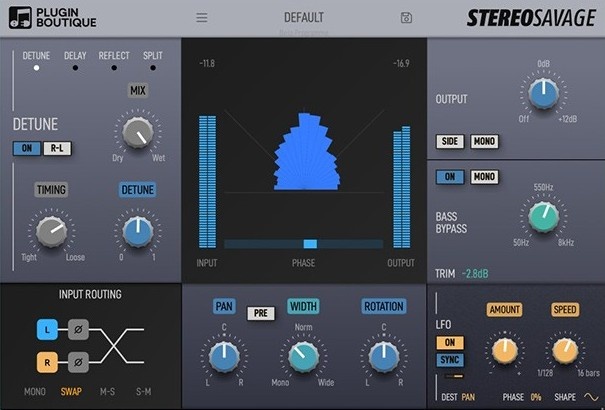Viewport: 605px width, 410px height.
Task: Click the SPLIT mode label
Action: pos(153,56)
